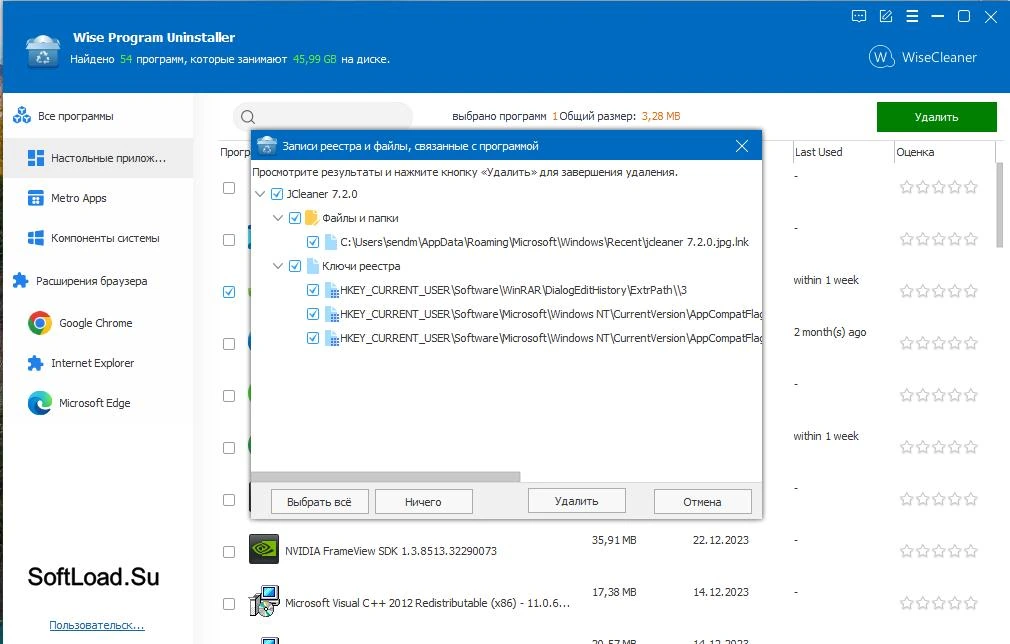Image resolution: width=1010 pixels, height=644 pixels.
Task: Click the Ничего button
Action: (x=423, y=502)
